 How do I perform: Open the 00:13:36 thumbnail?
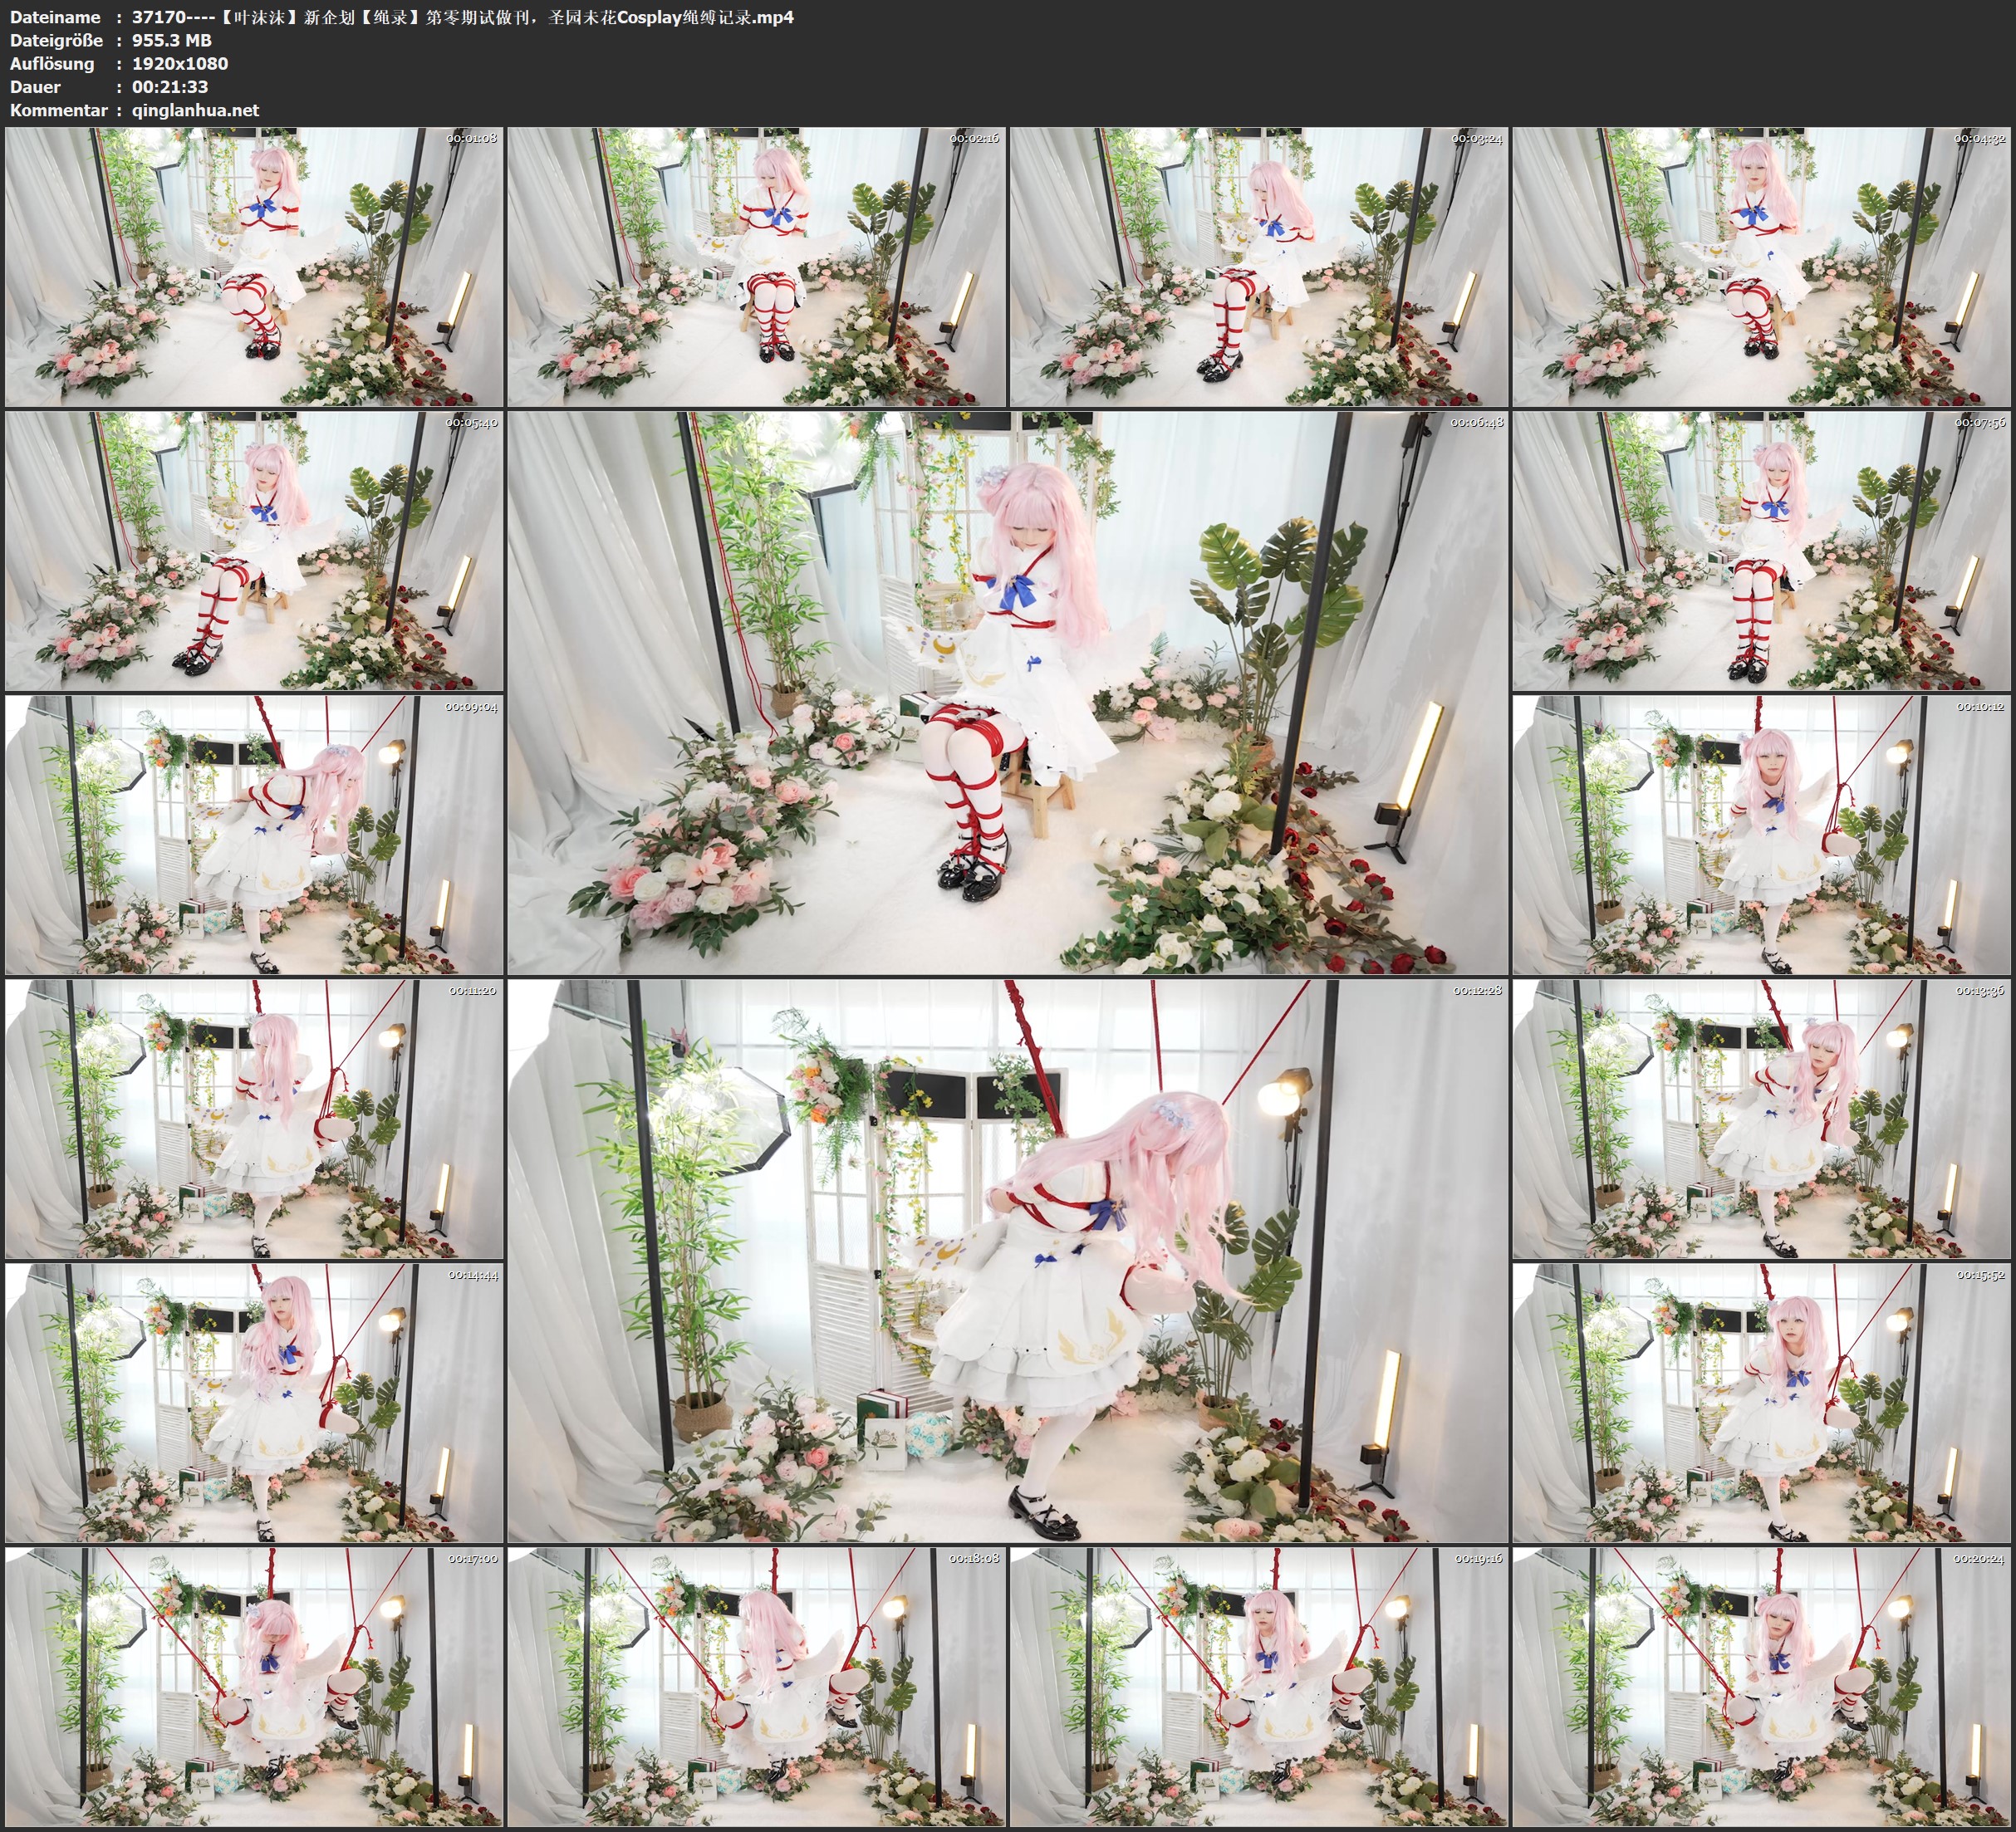pyautogui.click(x=1762, y=1118)
